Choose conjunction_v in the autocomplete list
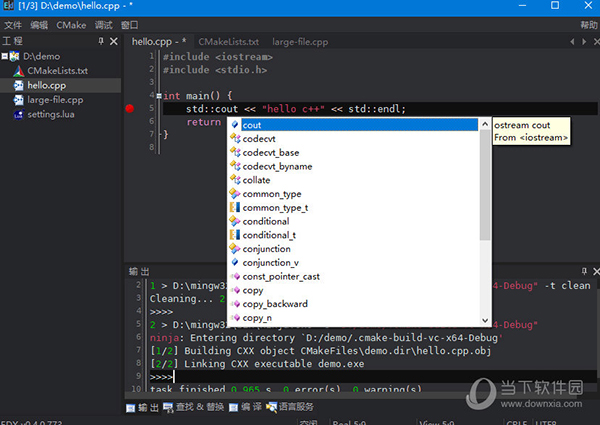The height and width of the screenshot is (425, 600). click(x=354, y=263)
